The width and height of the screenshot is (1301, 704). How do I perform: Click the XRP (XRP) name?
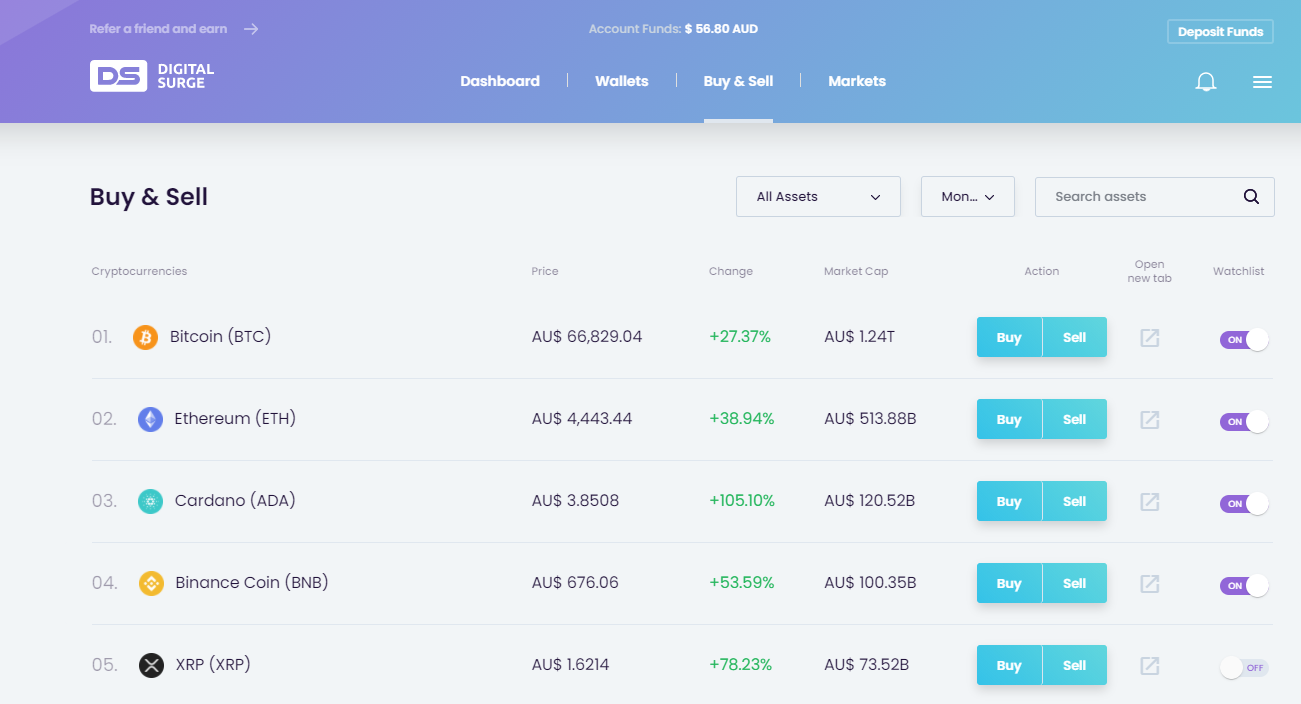[213, 664]
